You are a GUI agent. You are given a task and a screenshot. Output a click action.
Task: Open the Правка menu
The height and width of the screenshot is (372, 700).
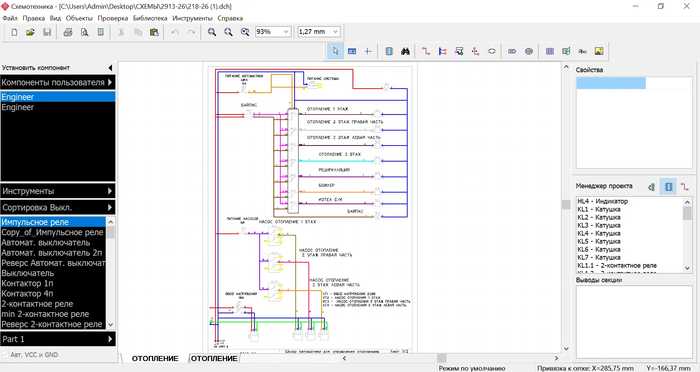tap(33, 18)
